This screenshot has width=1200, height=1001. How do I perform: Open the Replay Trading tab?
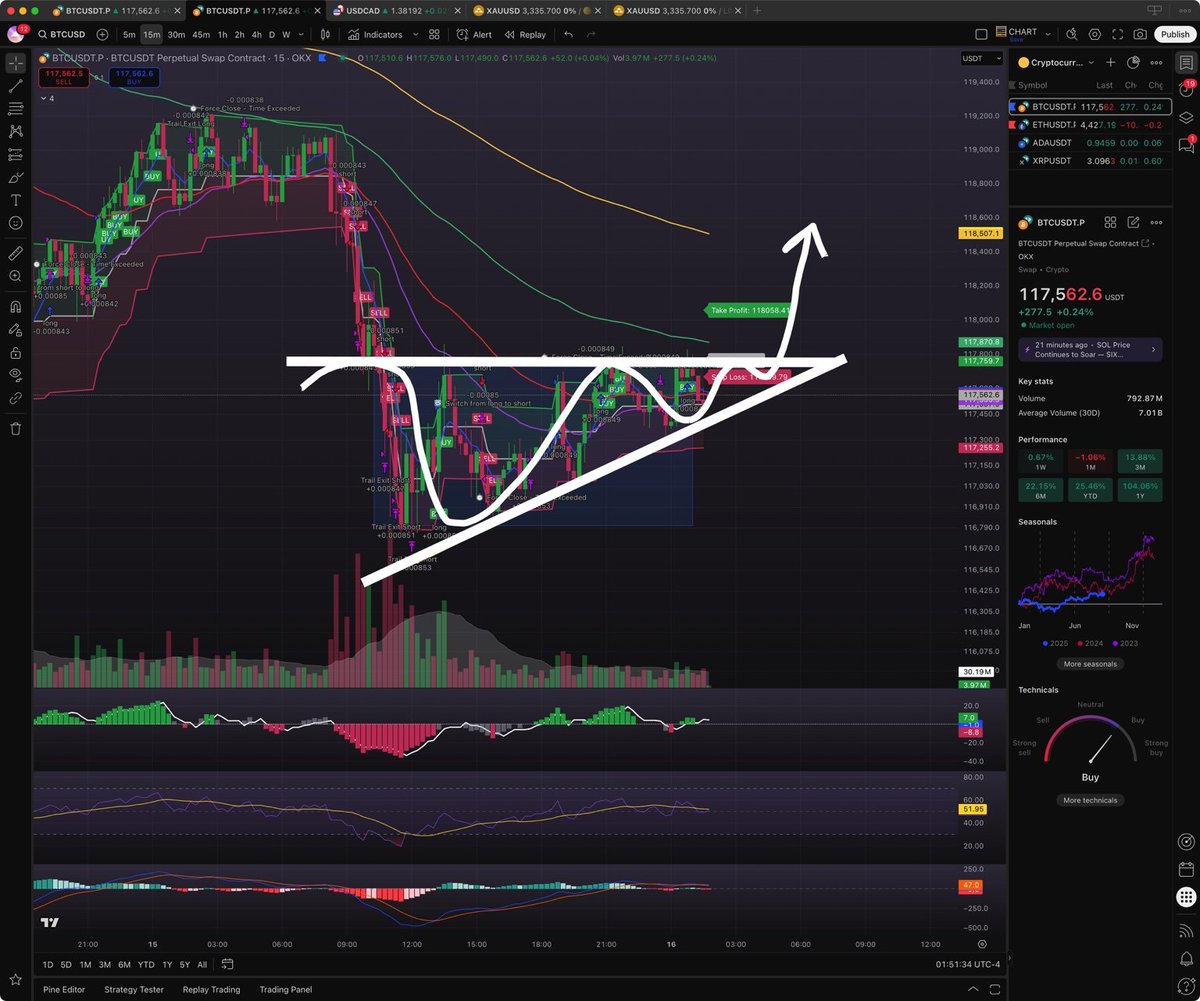point(212,990)
